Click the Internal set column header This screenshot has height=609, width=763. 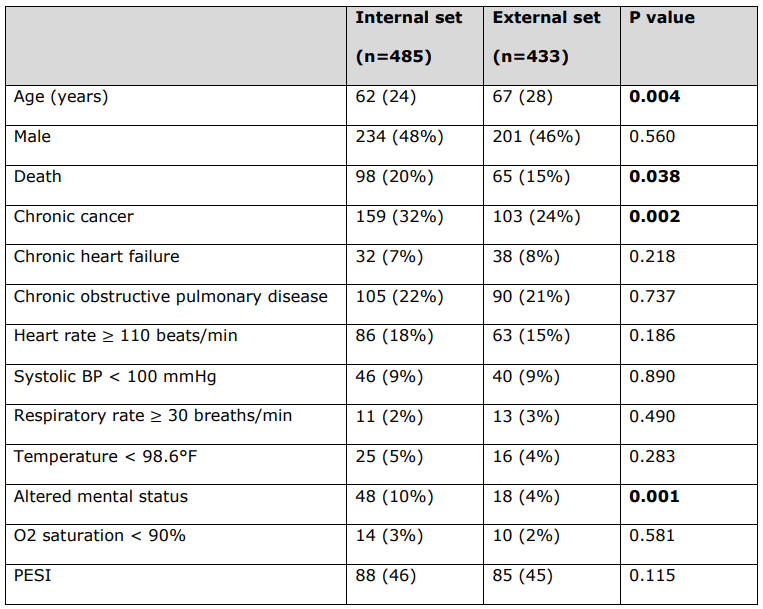coord(409,18)
